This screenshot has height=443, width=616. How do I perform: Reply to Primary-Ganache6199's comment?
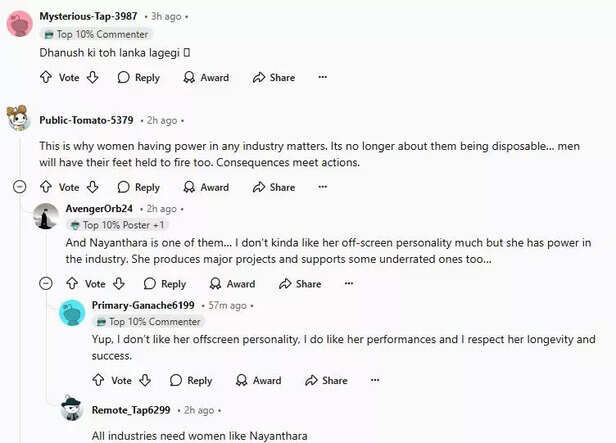(191, 380)
